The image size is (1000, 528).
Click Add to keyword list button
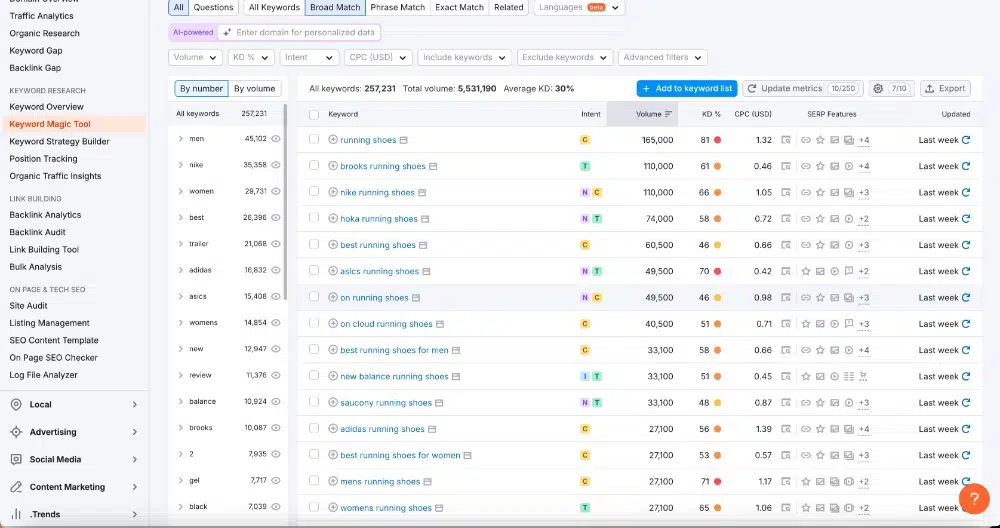point(687,89)
